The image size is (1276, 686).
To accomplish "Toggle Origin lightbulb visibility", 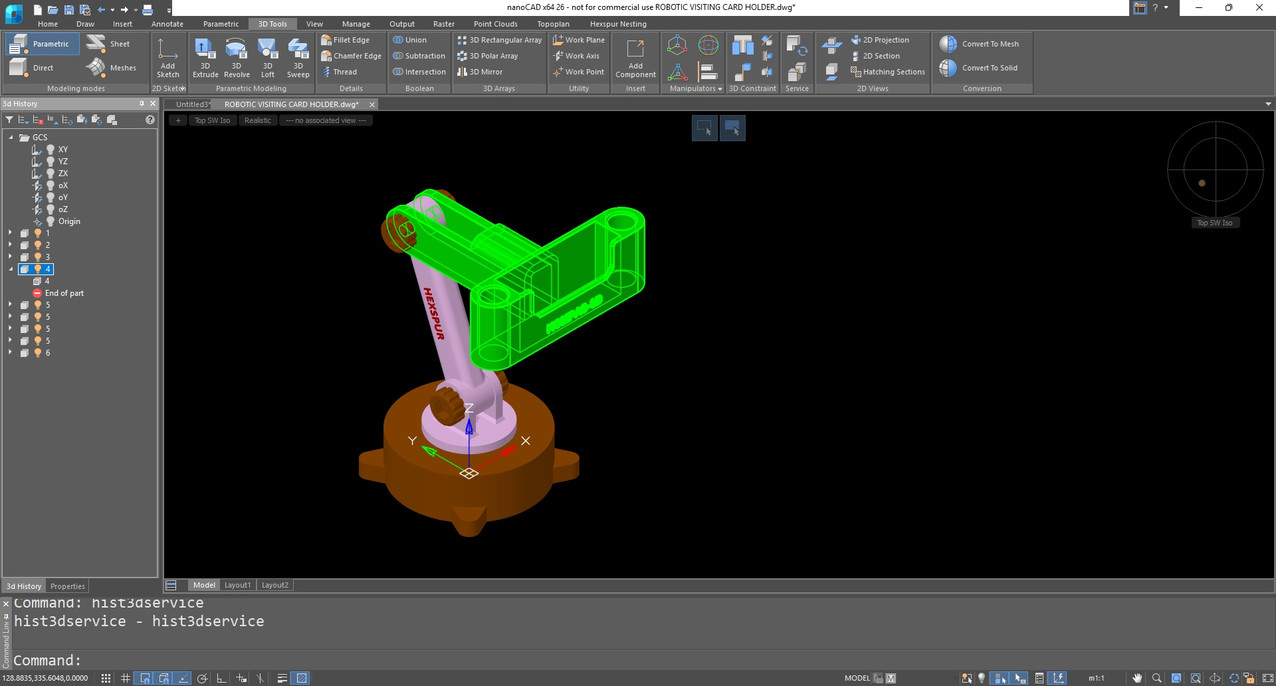I will point(50,221).
